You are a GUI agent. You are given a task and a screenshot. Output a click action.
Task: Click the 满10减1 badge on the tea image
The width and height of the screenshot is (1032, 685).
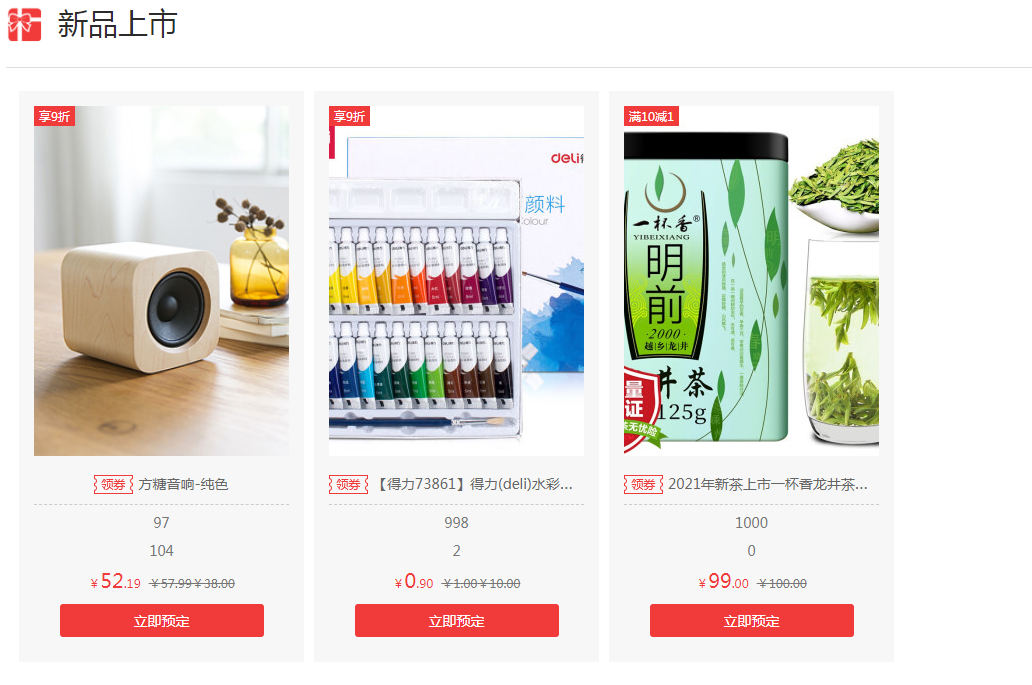(651, 116)
